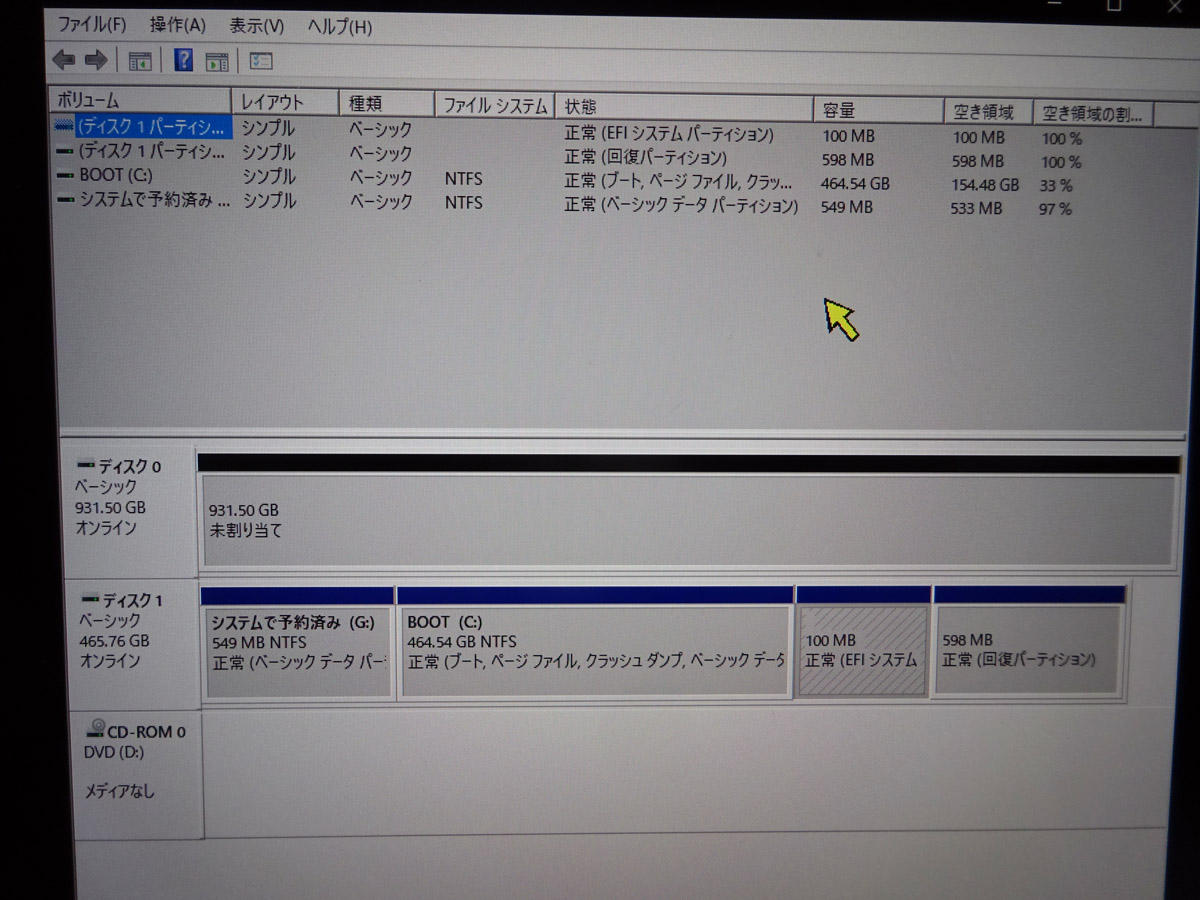Select the システムで予約済み (G:) partition block
Image resolution: width=1200 pixels, height=900 pixels.
tap(298, 651)
